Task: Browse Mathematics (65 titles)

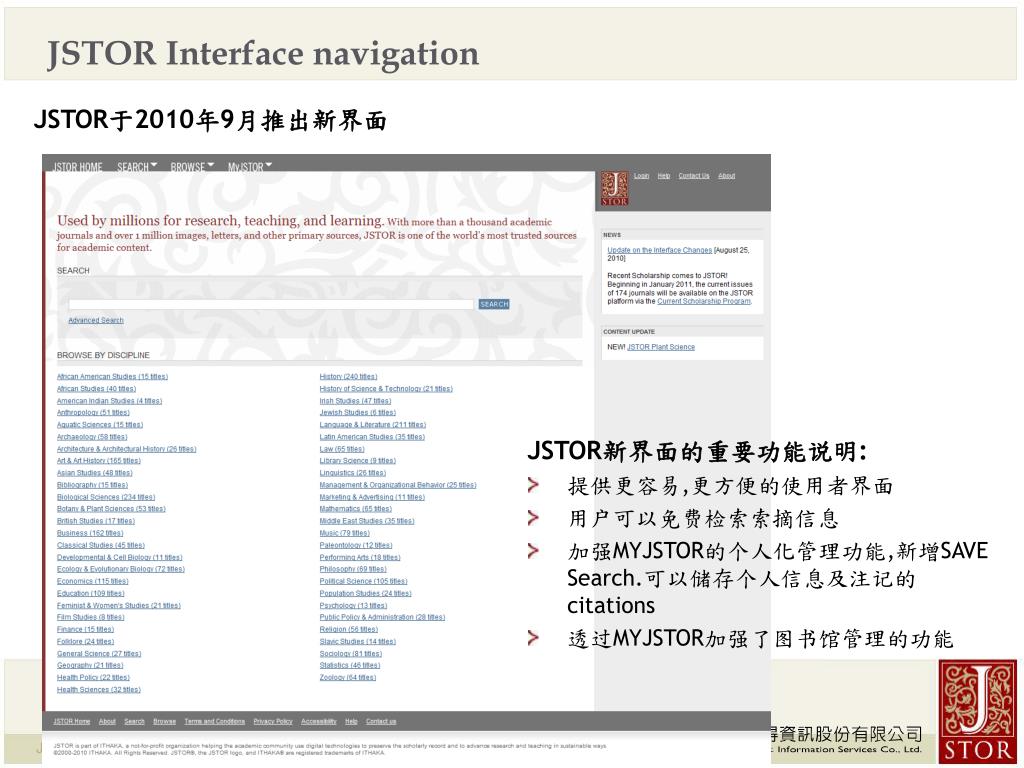Action: [x=355, y=509]
